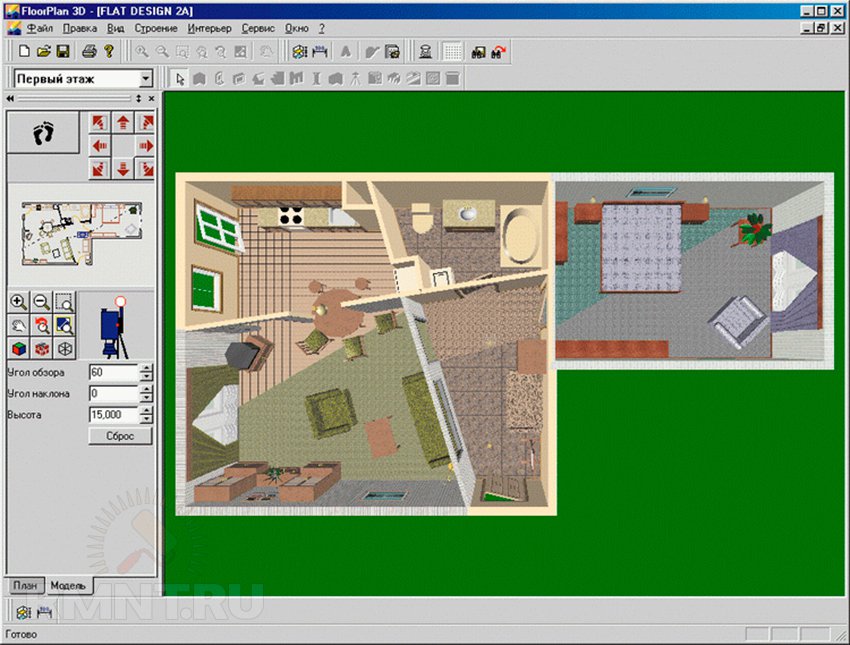
Task: Select the Zoom Out magnifier tool
Action: pos(40,302)
